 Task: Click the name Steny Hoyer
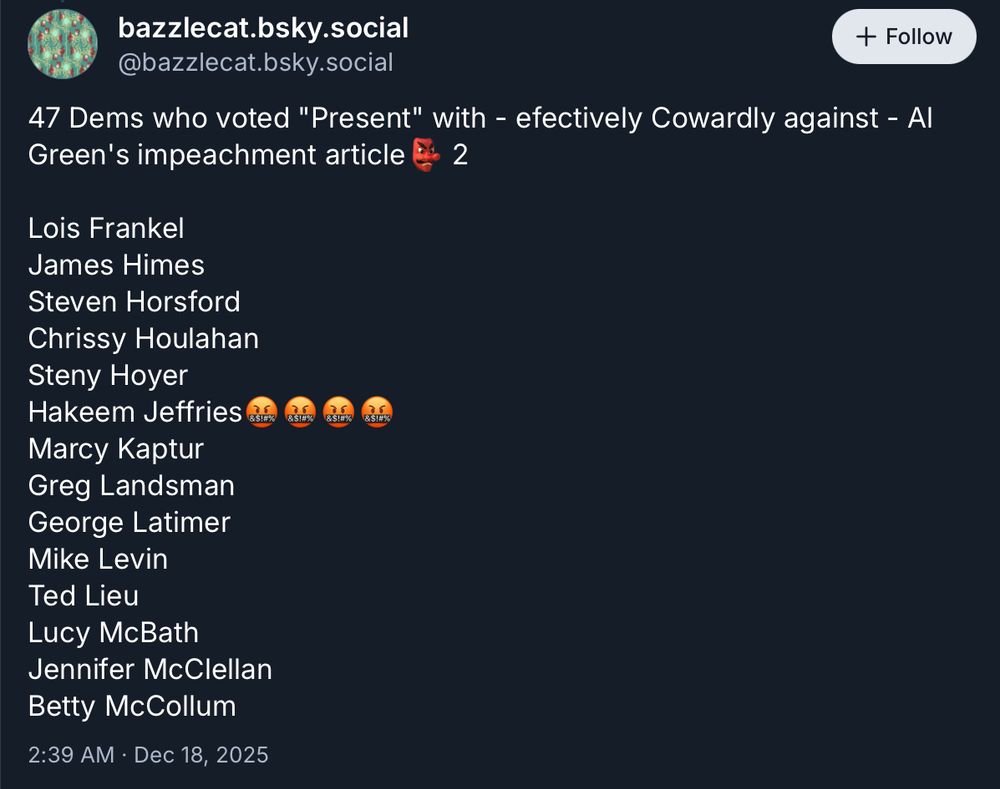click(x=108, y=375)
